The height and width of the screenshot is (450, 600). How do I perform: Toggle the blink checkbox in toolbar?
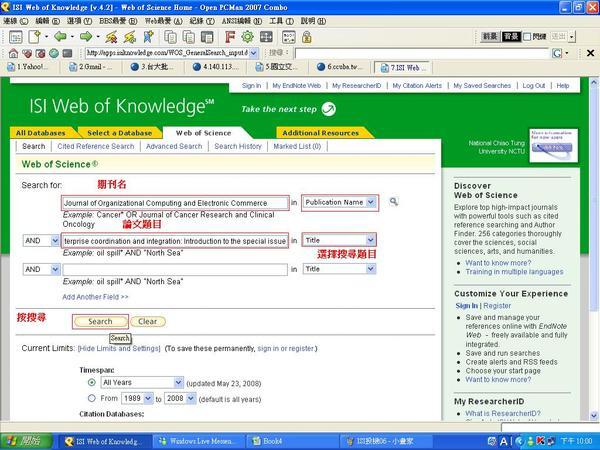pos(527,37)
